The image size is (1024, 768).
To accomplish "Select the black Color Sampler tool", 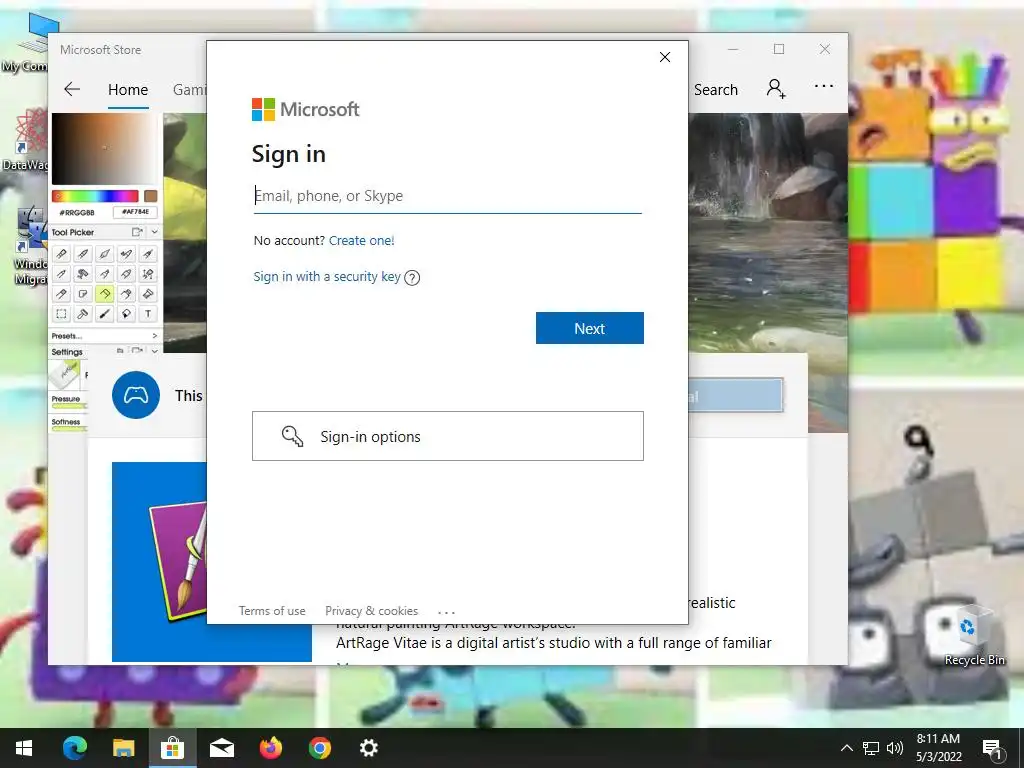I will point(104,314).
